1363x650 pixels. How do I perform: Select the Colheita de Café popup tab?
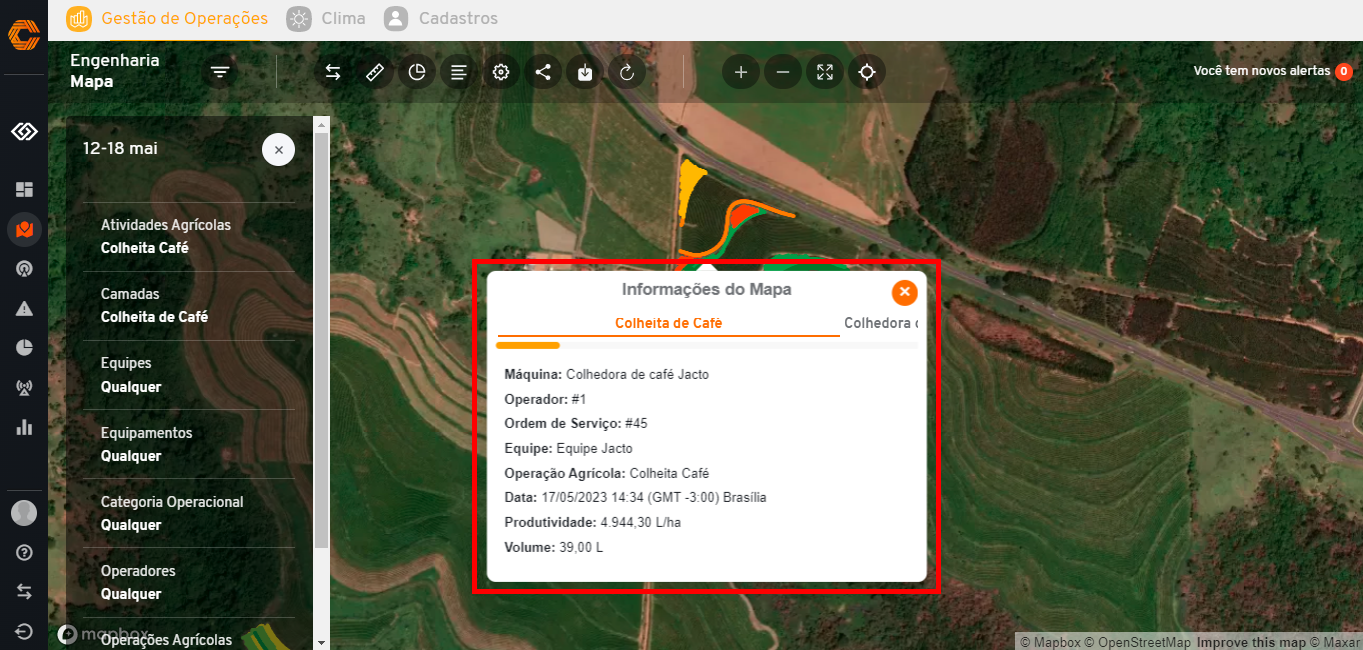[x=668, y=323]
